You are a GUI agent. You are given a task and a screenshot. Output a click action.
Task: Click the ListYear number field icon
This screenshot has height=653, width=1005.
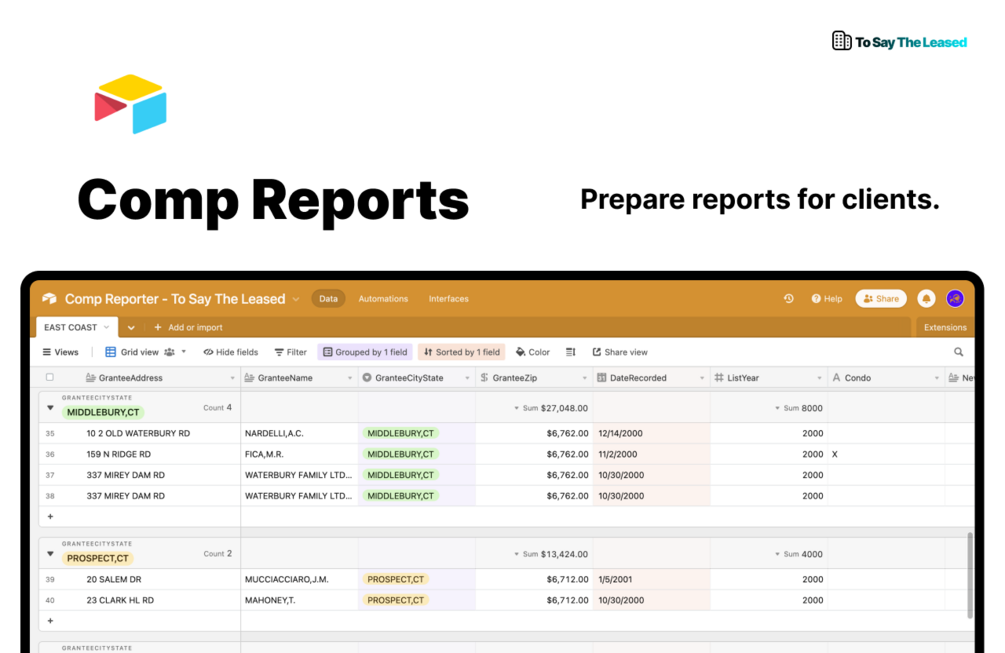pyautogui.click(x=718, y=377)
